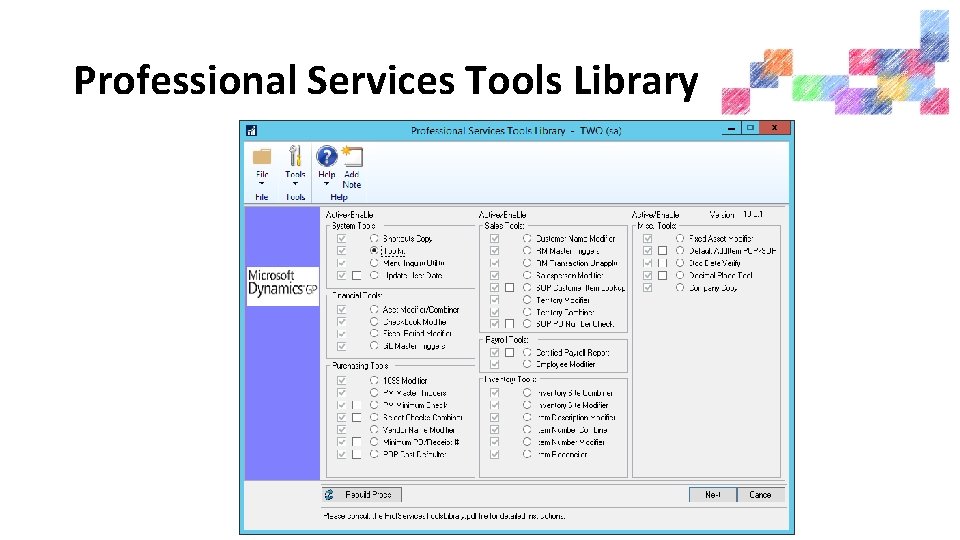Select the 1099 Modifier radio button
Screen dimensions: 960x540
coord(374,380)
